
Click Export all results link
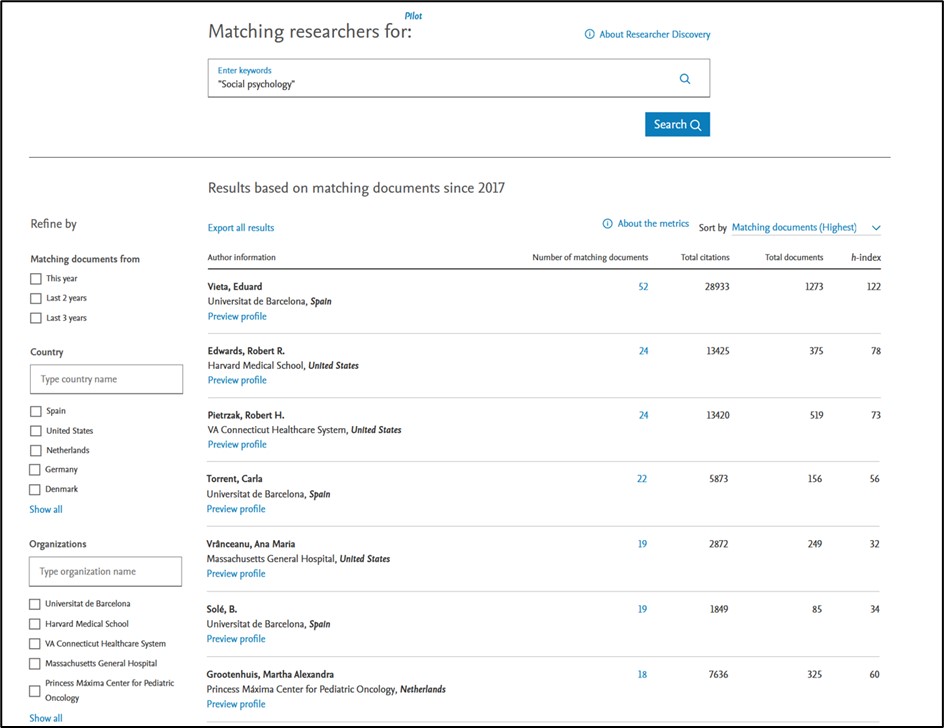pyautogui.click(x=241, y=228)
